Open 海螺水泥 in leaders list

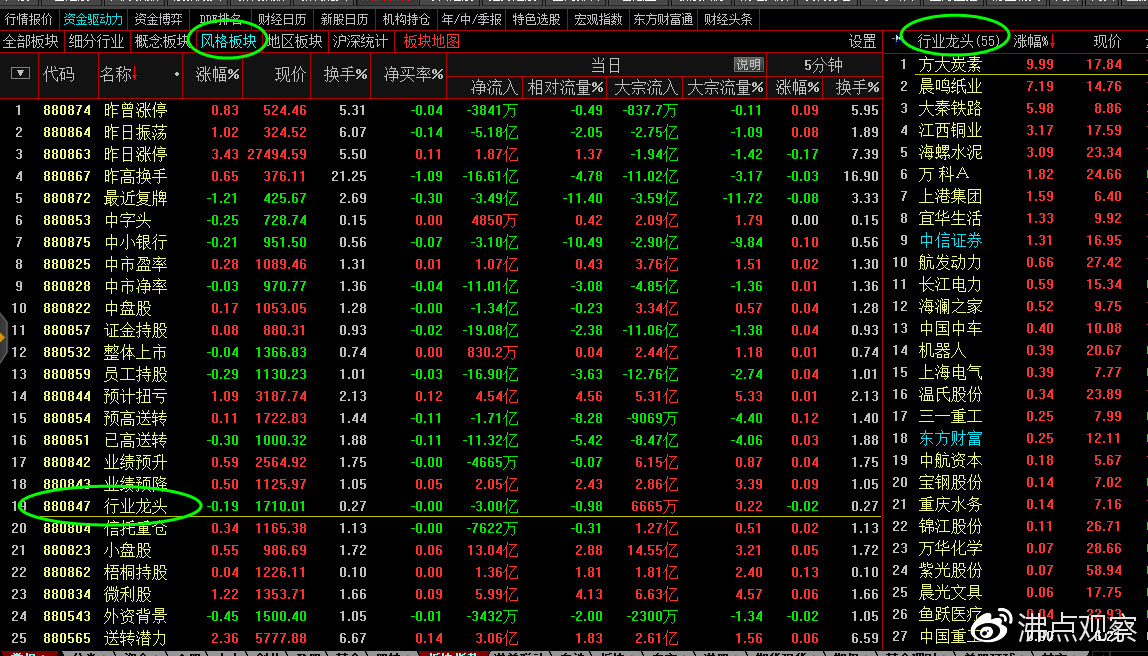[x=950, y=152]
